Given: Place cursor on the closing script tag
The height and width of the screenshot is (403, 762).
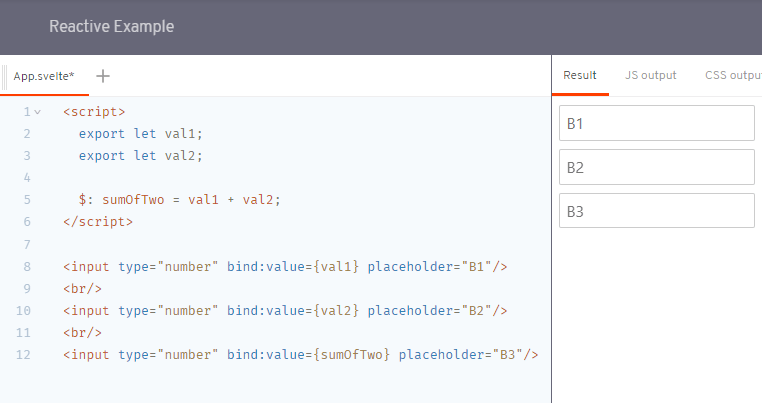Looking at the screenshot, I should tap(97, 221).
